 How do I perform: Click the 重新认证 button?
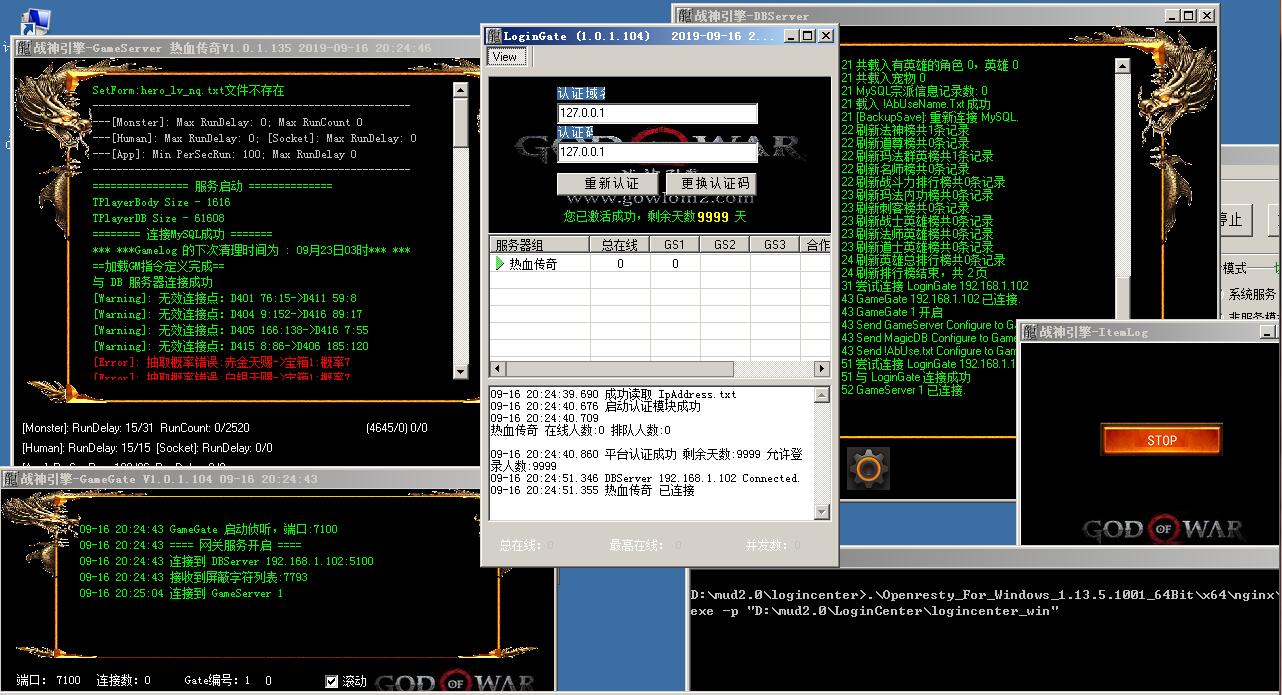611,184
